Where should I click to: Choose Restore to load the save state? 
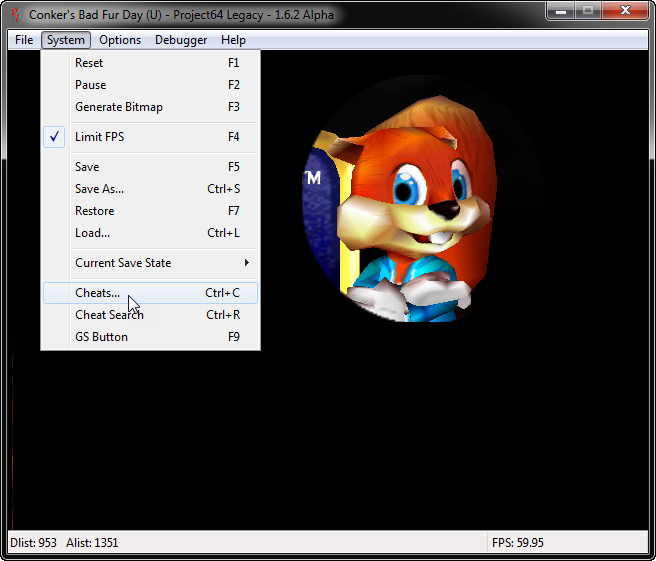[151, 211]
